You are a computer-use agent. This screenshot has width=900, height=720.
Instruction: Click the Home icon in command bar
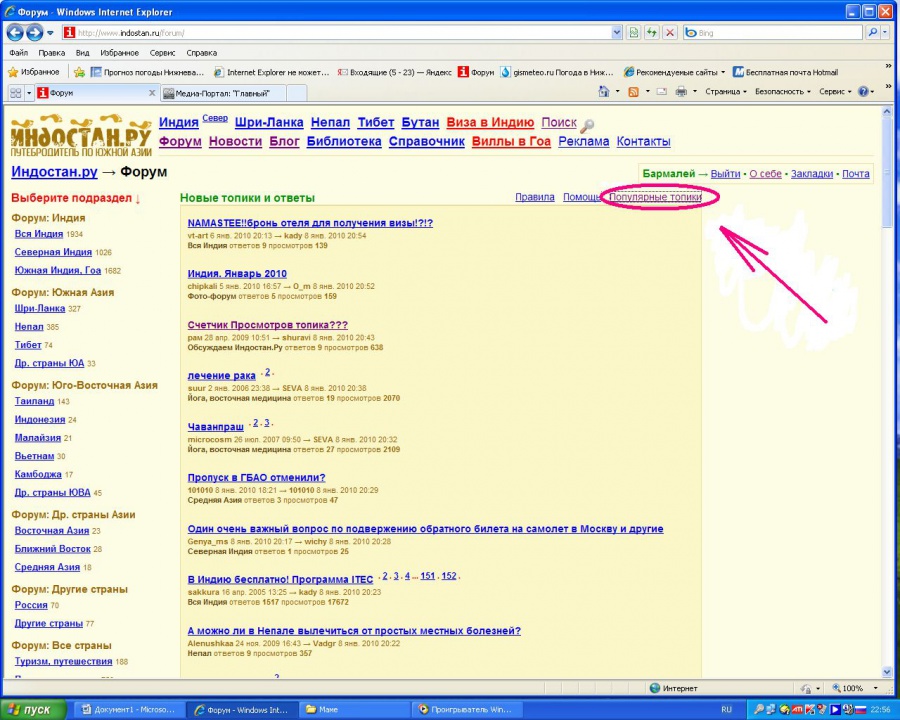(x=603, y=92)
